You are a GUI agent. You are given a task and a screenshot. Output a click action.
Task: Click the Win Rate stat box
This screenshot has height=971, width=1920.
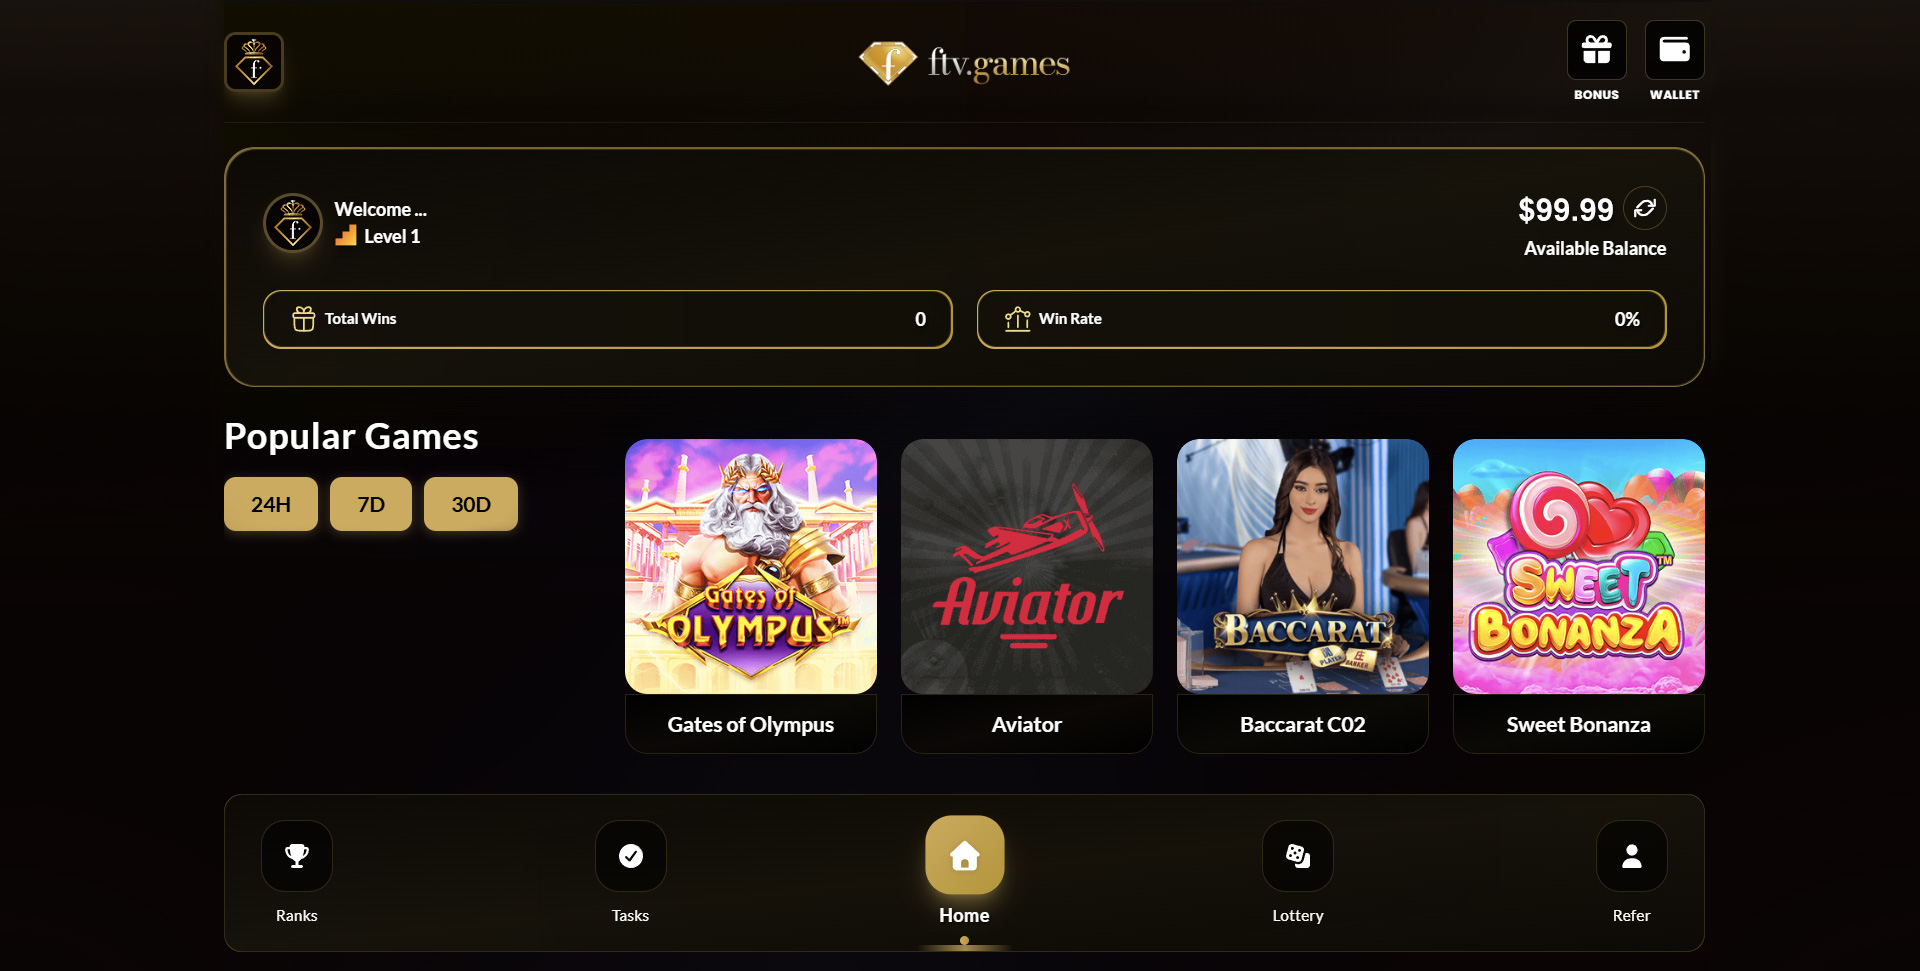[1322, 319]
